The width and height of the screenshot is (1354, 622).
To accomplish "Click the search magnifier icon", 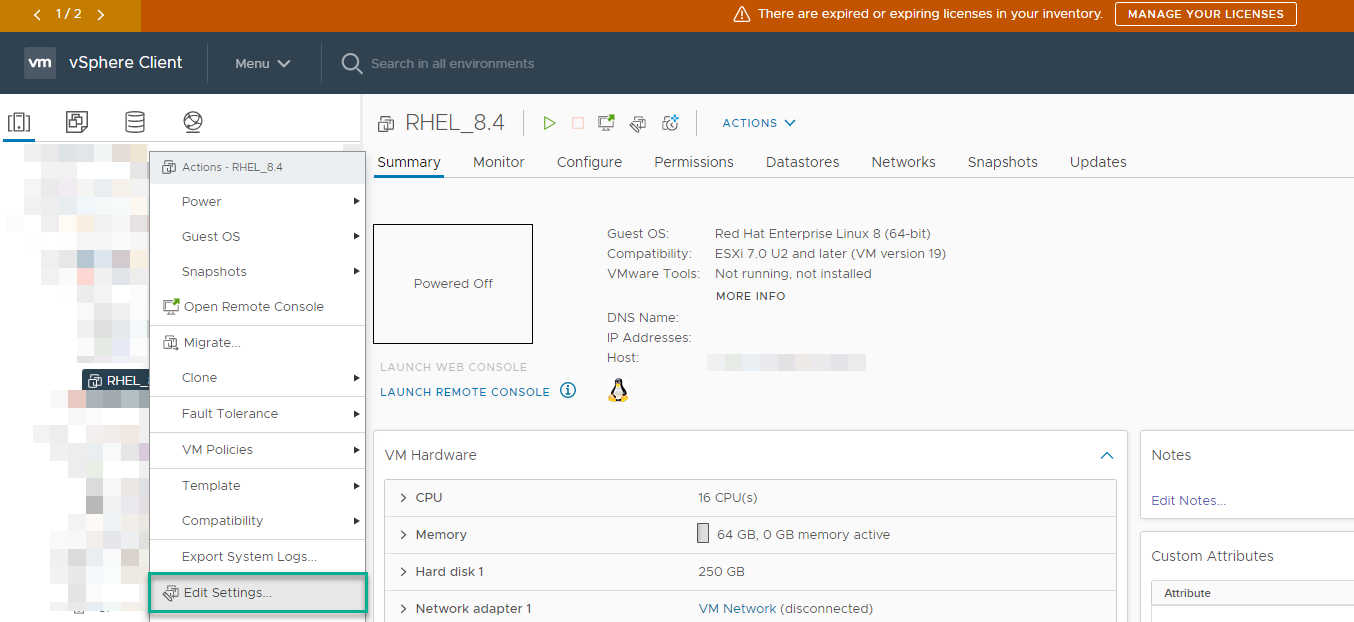I will (x=352, y=63).
